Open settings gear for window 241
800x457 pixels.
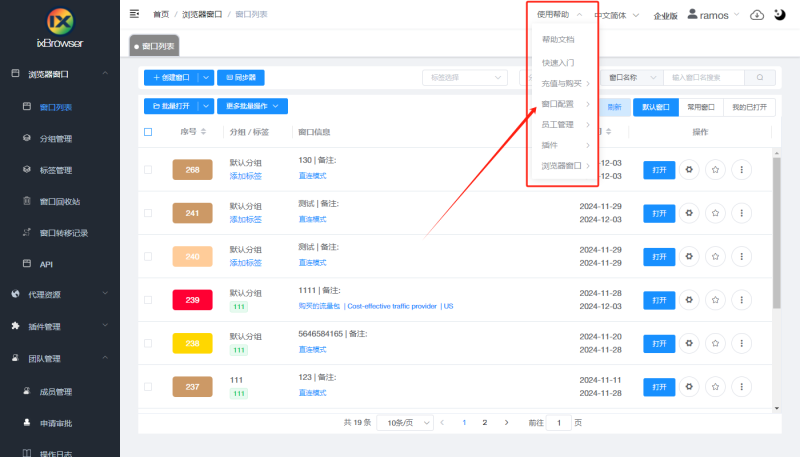[x=689, y=213]
